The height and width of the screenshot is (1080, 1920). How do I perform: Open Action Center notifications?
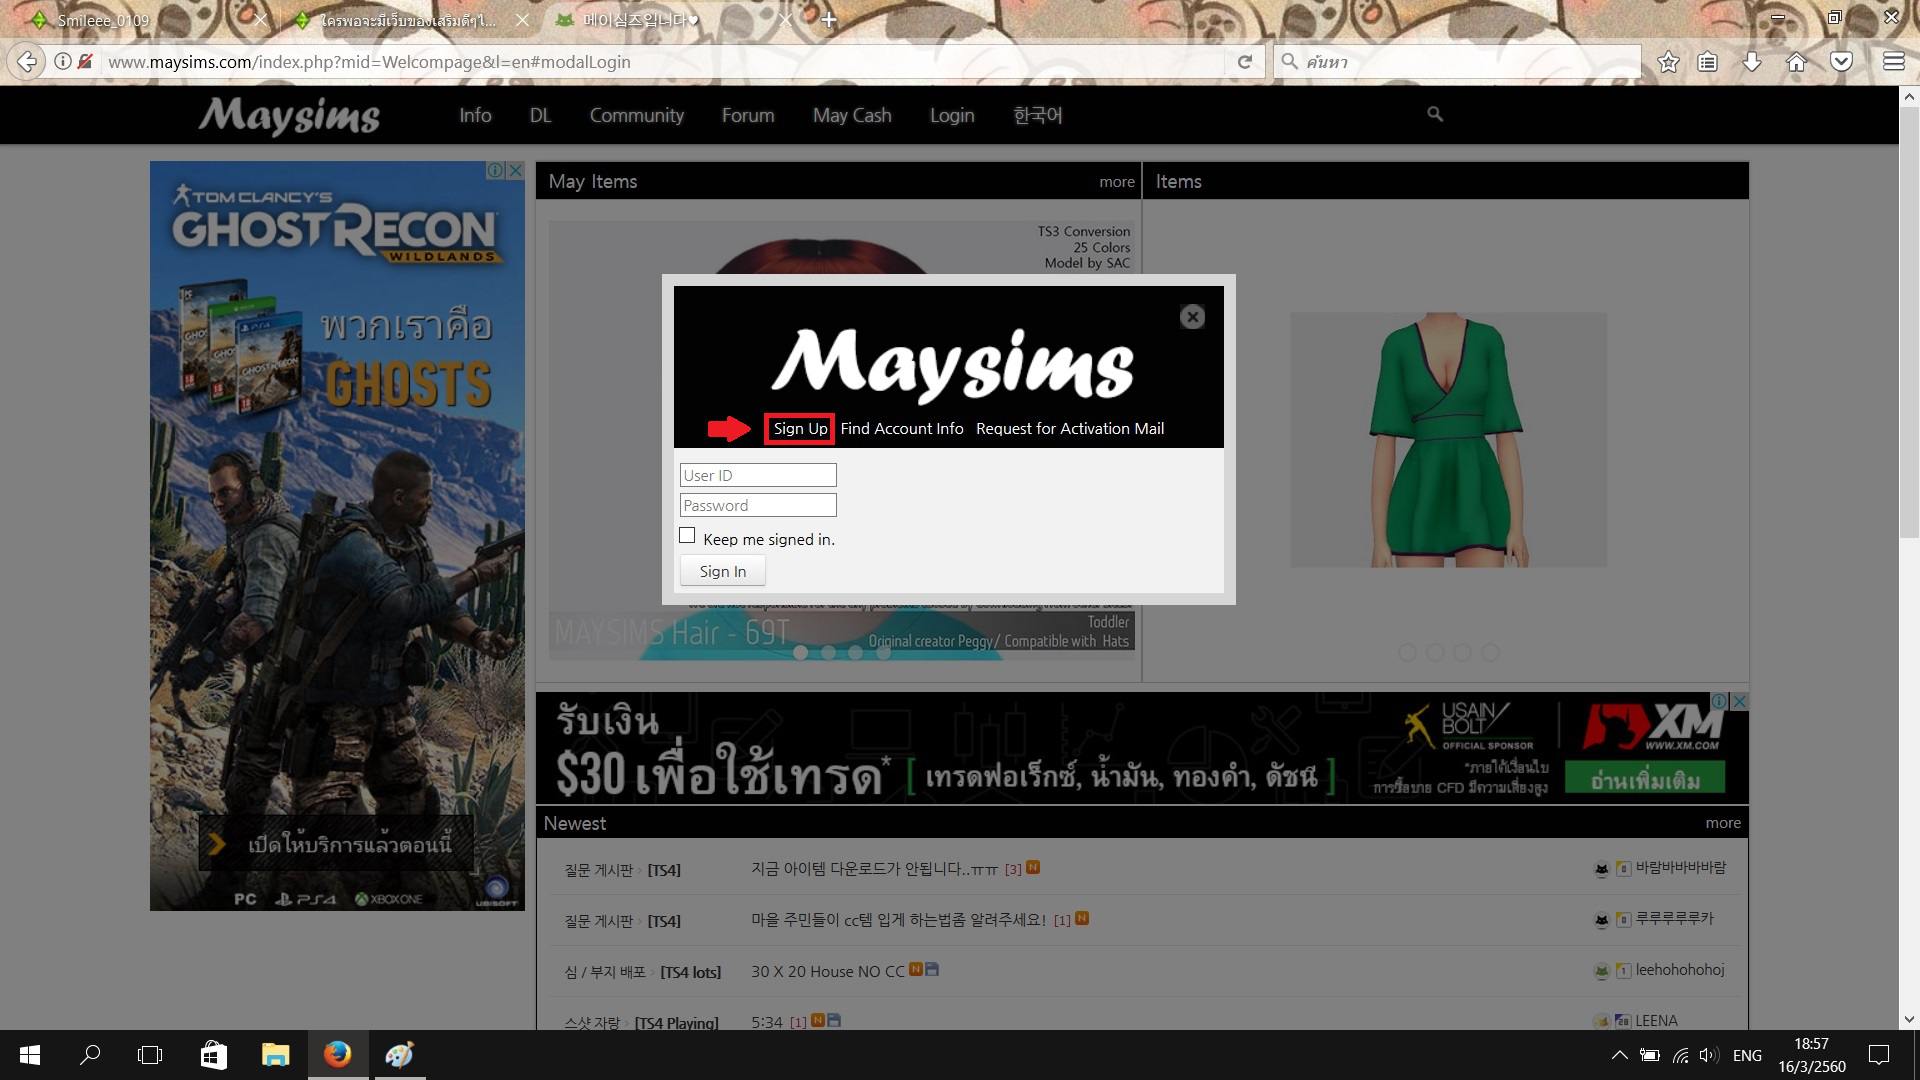coord(1879,1055)
